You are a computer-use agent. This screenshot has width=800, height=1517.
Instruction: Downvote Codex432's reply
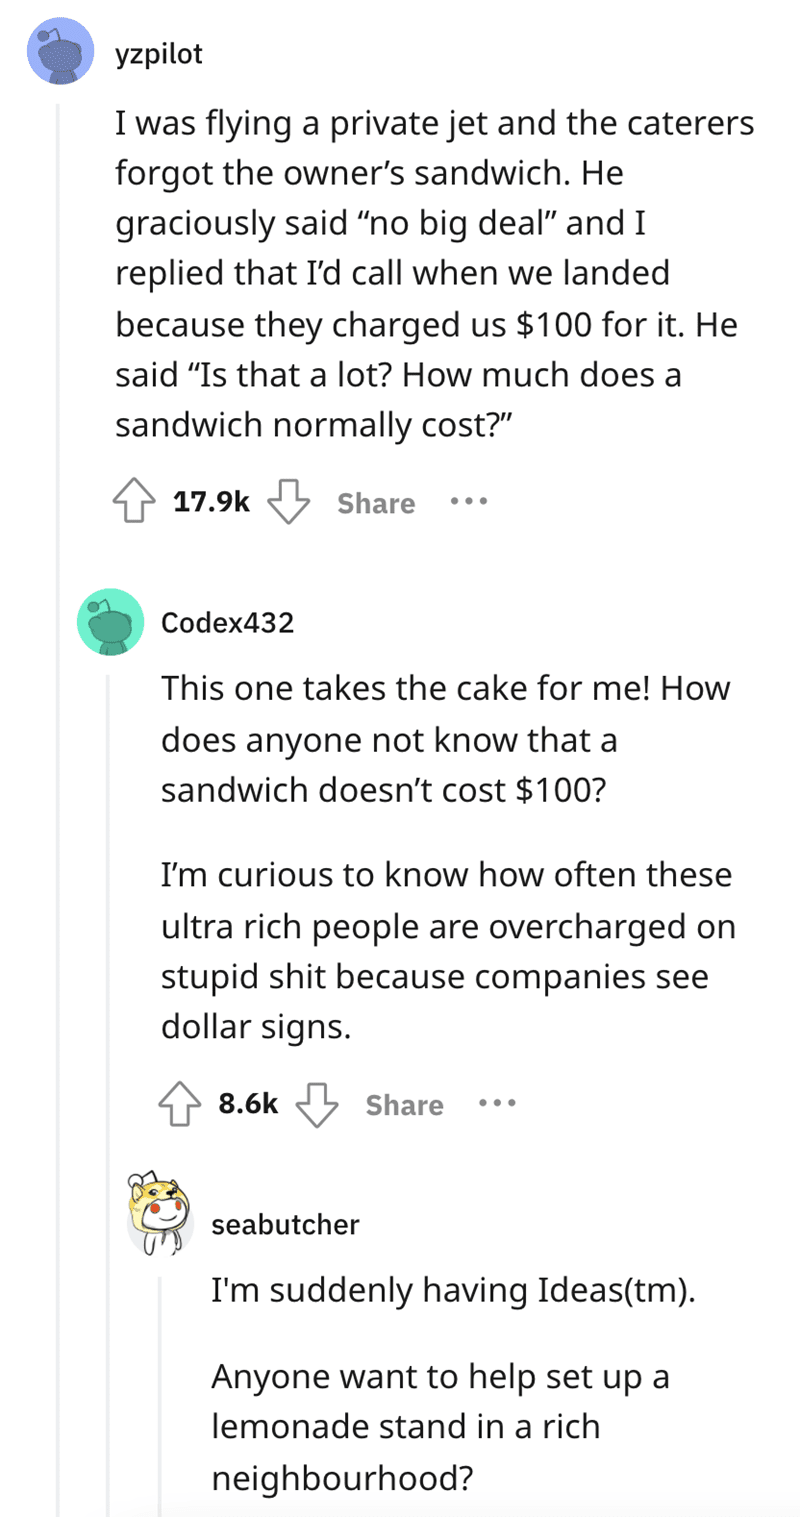318,1104
